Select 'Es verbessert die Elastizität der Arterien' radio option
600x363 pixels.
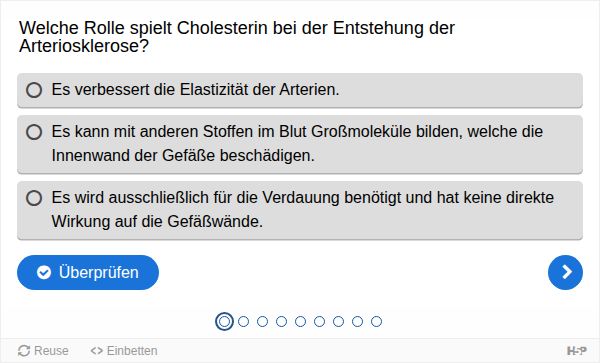(x=300, y=90)
